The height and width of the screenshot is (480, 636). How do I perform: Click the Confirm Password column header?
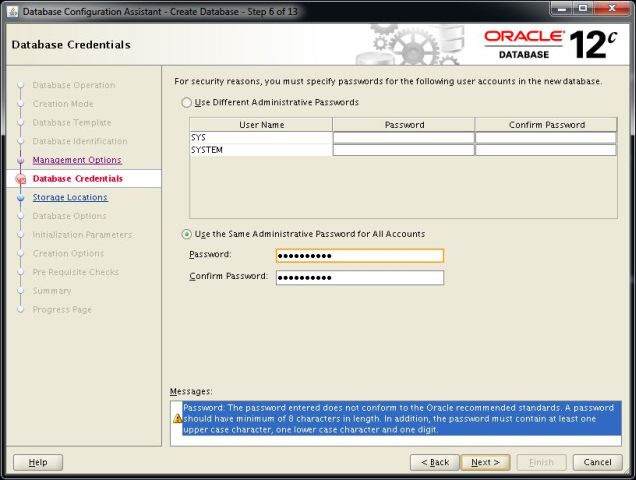click(x=546, y=125)
